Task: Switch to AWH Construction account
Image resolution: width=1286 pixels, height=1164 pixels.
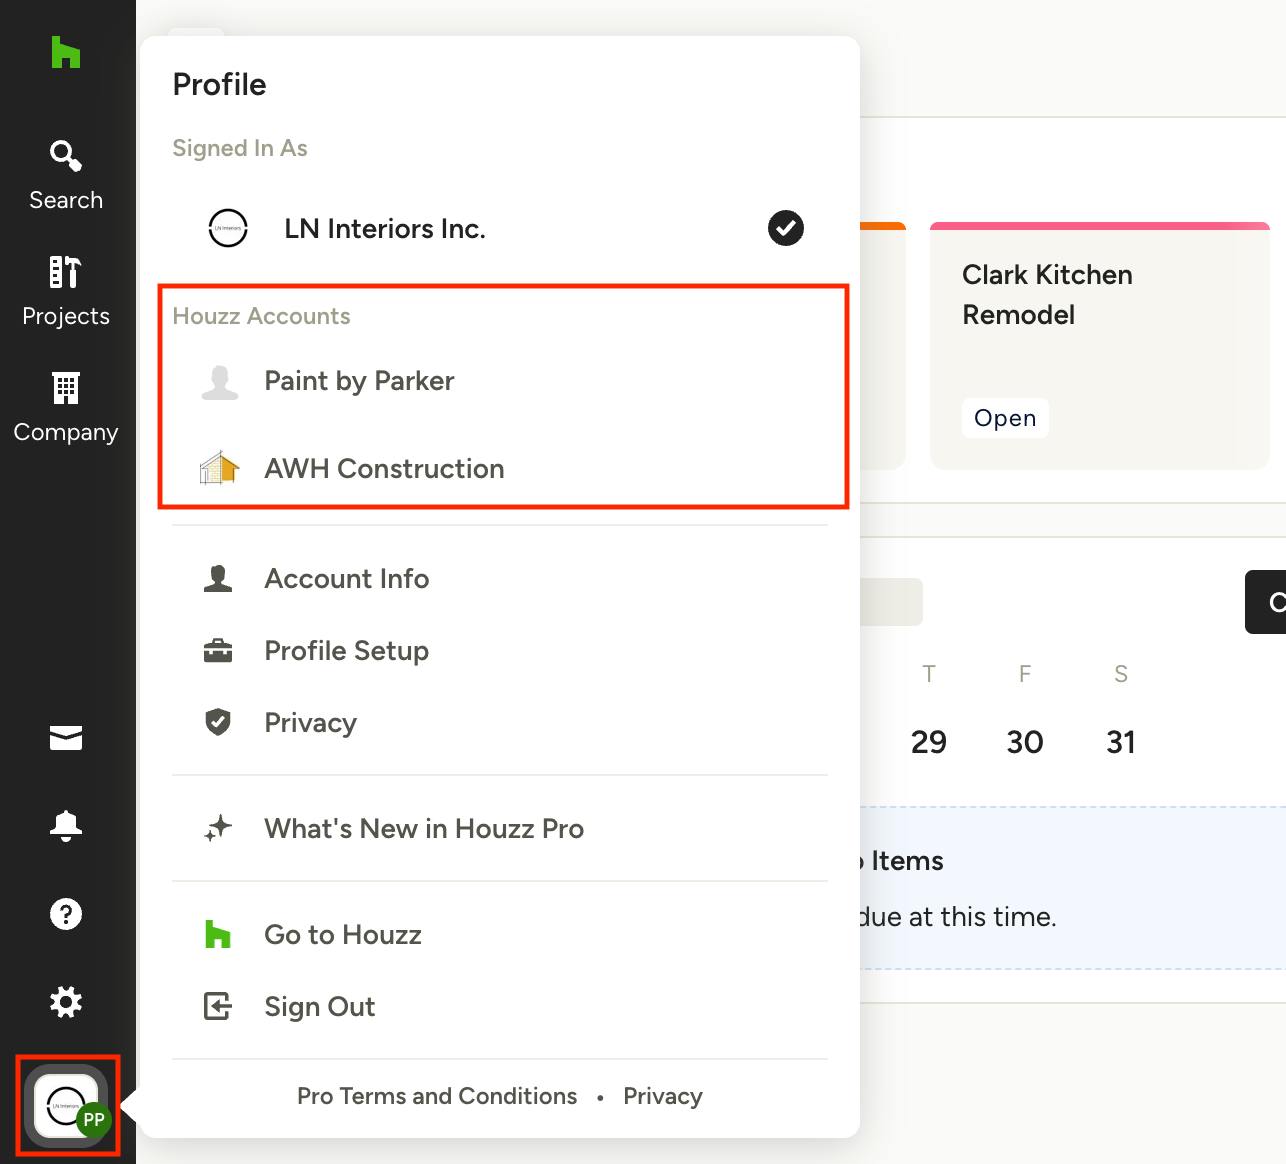Action: pyautogui.click(x=383, y=469)
